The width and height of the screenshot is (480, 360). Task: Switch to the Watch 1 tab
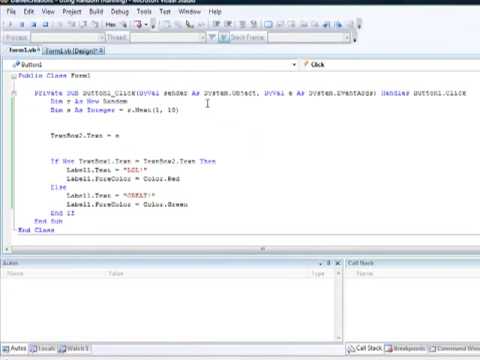coord(74,349)
